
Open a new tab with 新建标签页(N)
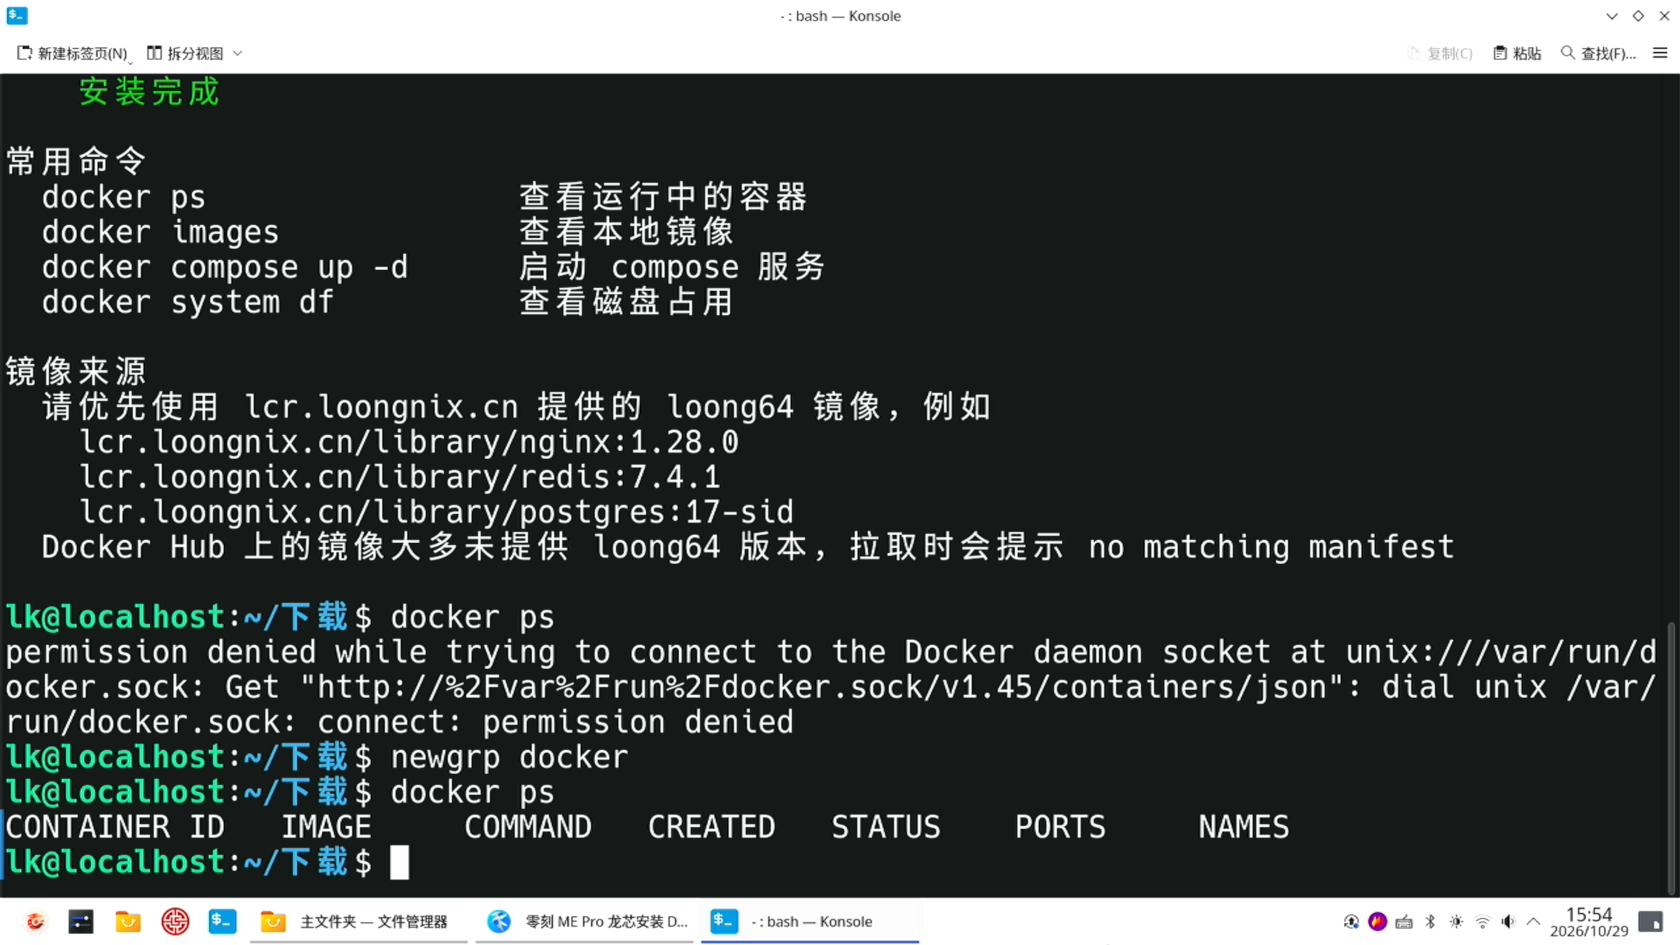coord(72,53)
